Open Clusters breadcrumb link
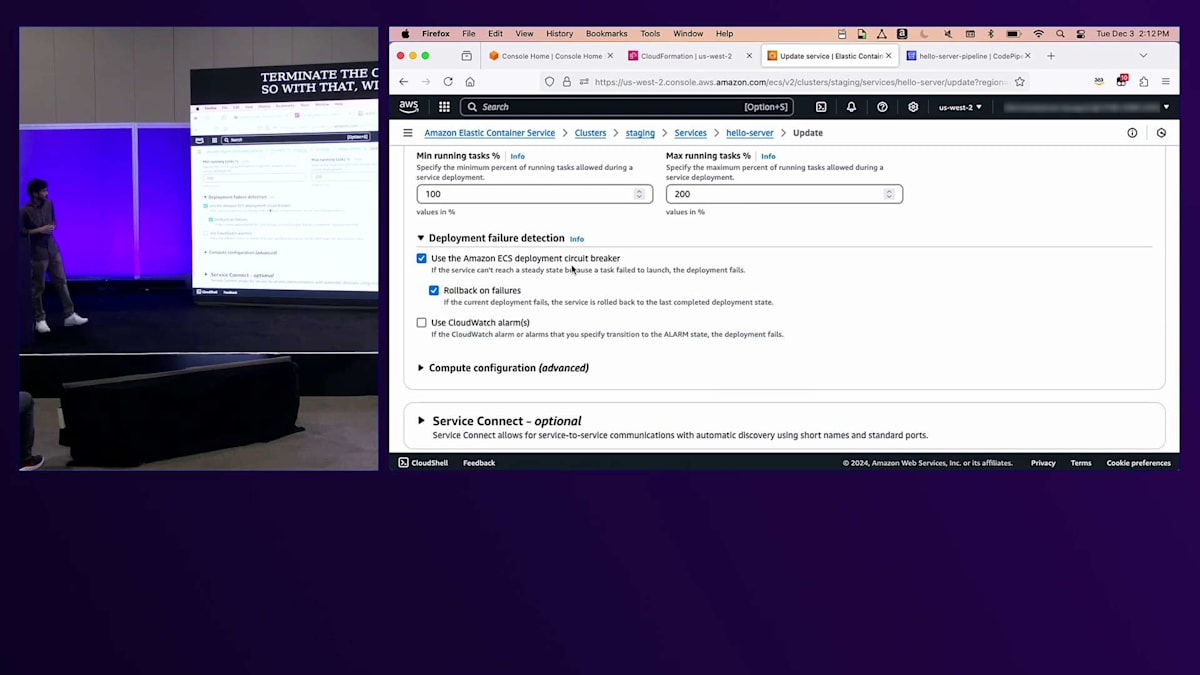The image size is (1200, 675). pyautogui.click(x=590, y=133)
